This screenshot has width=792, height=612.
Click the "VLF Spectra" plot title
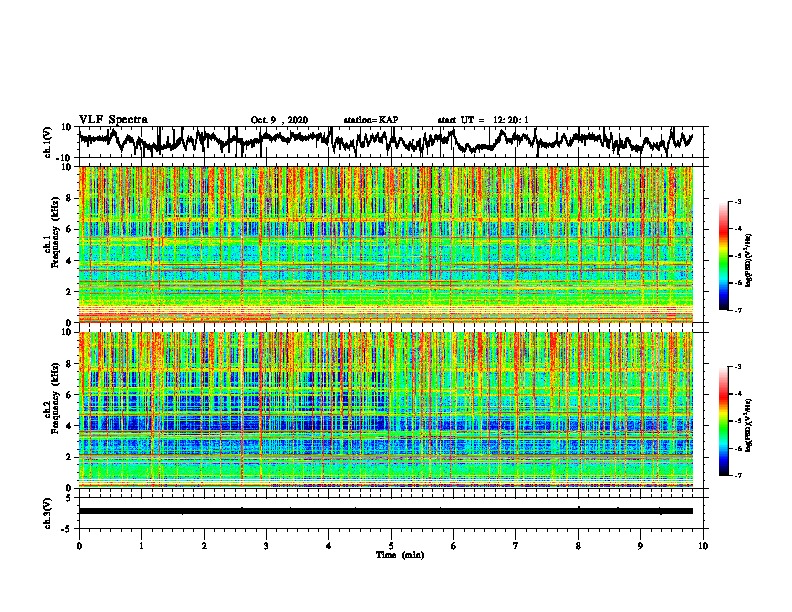pos(113,119)
